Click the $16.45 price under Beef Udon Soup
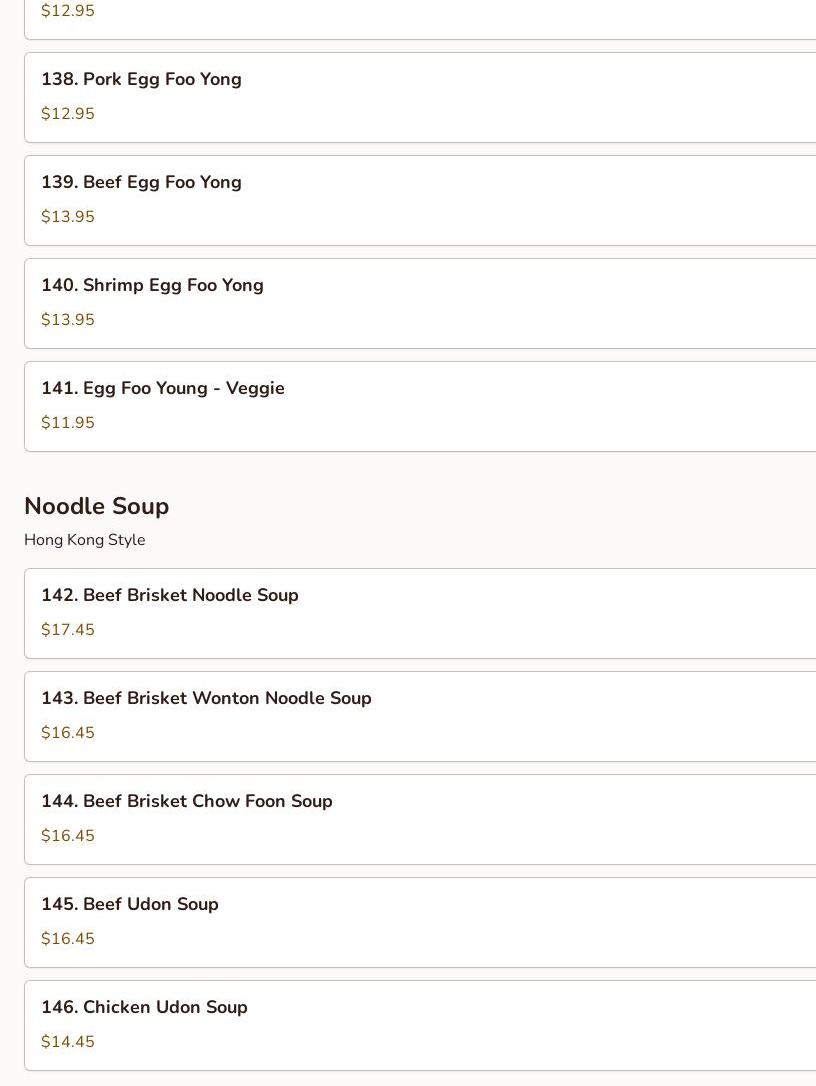Screen dimensions: 816x1086 pos(68,939)
